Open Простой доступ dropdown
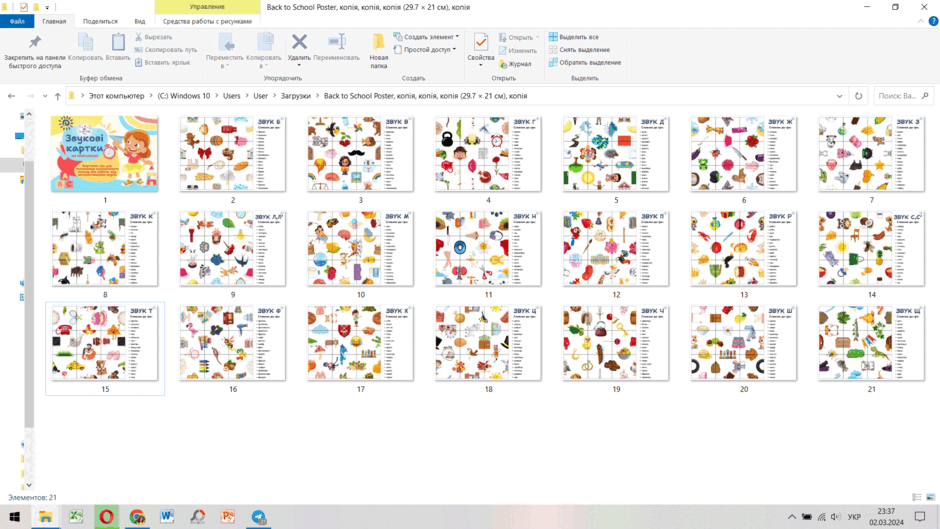This screenshot has width=940, height=529. tap(425, 50)
